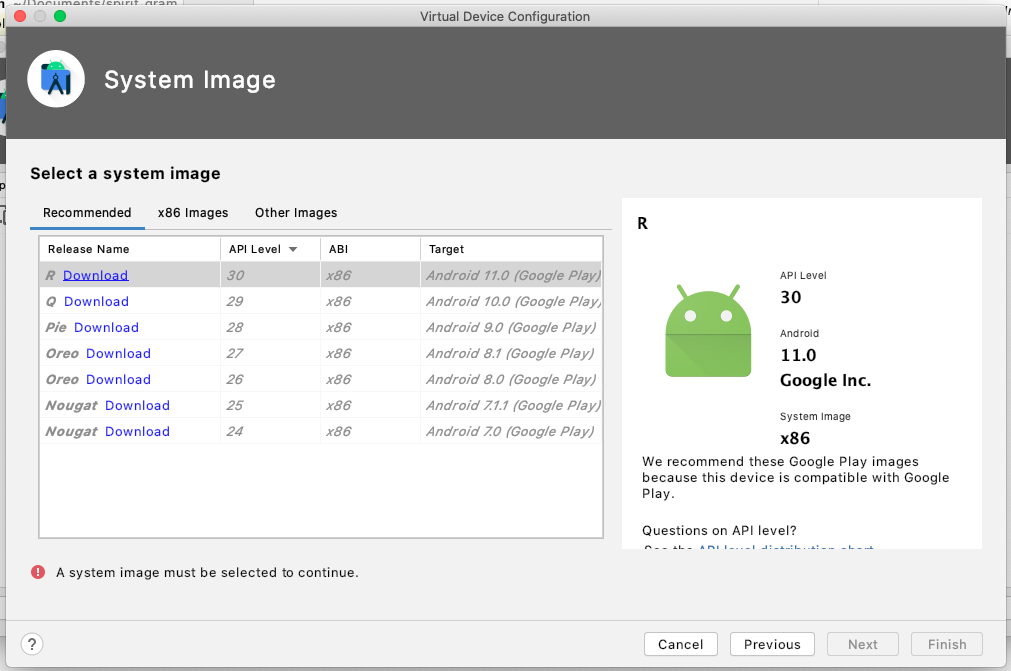1011x671 pixels.
Task: Click the ABI column header
Action: [370, 249]
